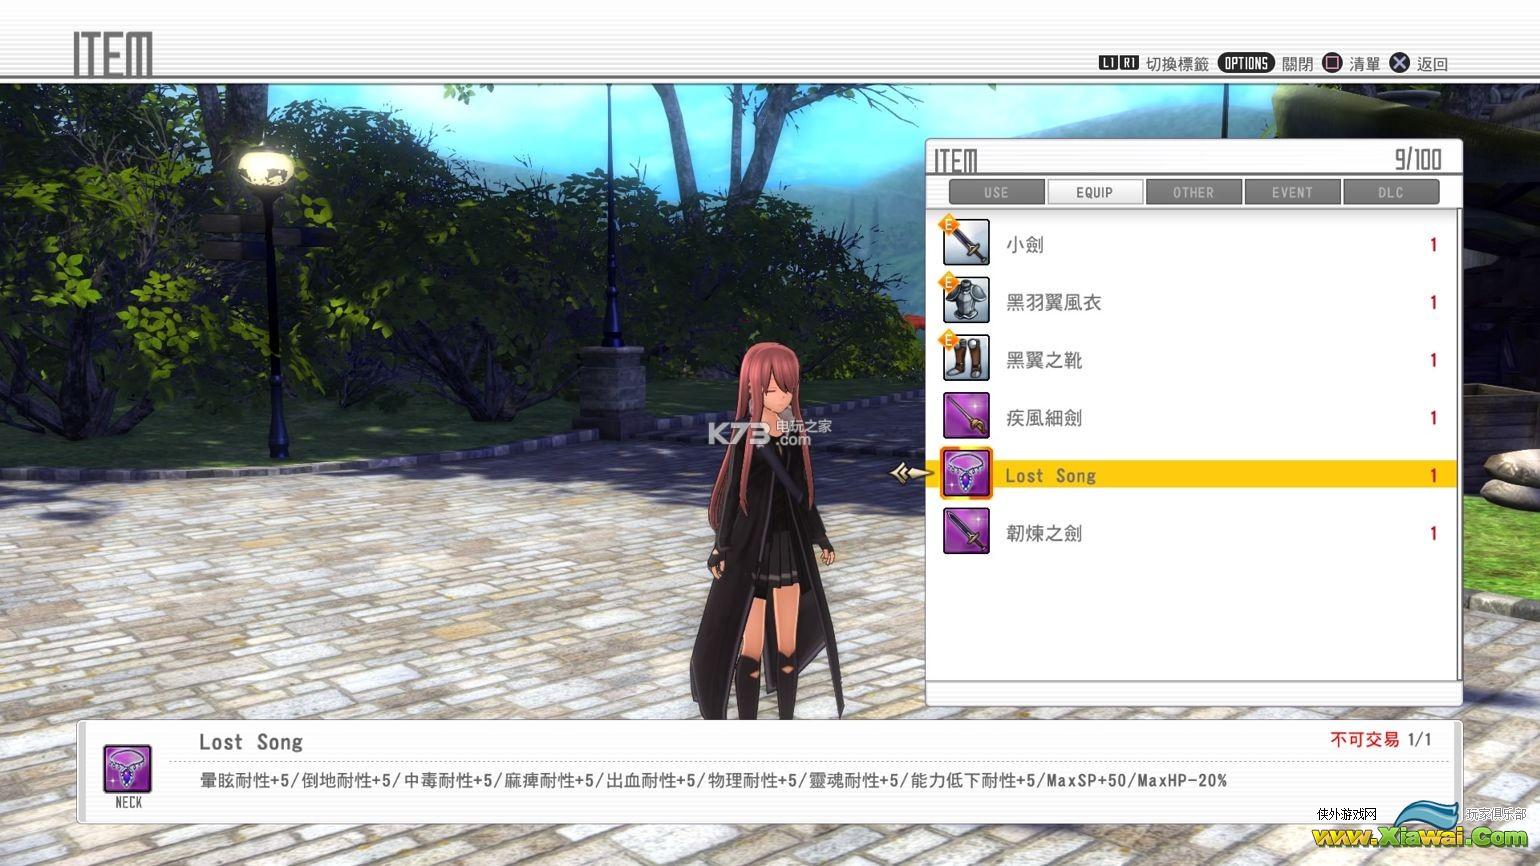Switch to the DLC tab
The width and height of the screenshot is (1540, 866).
[x=1391, y=192]
